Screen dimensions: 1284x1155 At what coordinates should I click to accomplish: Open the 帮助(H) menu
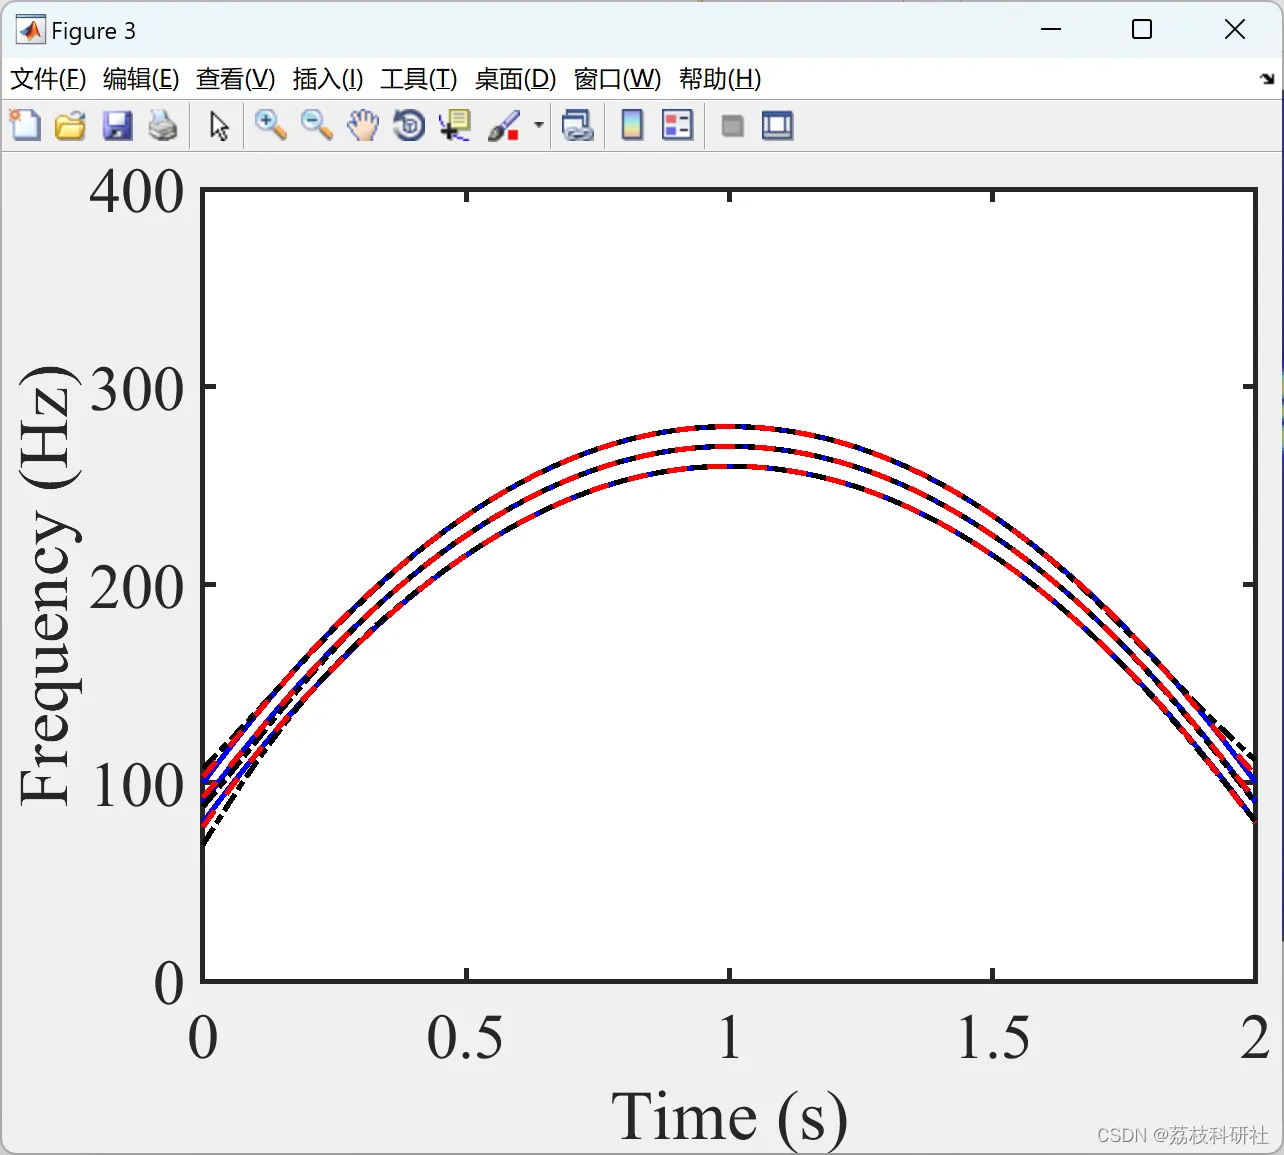tap(720, 79)
